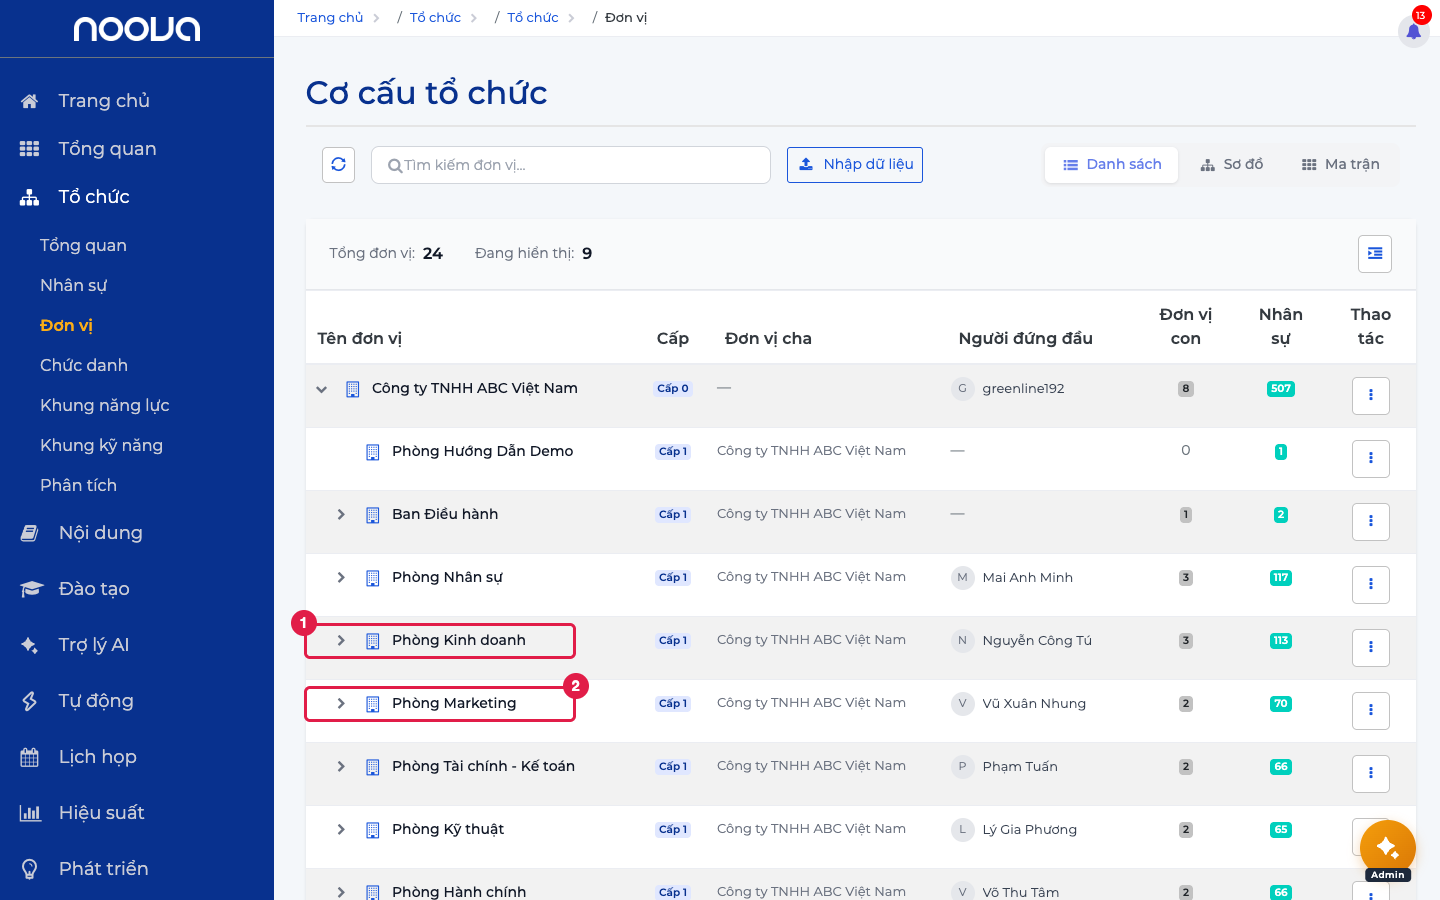Click the greenline192 leader name
The width and height of the screenshot is (1440, 900).
coord(1023,389)
